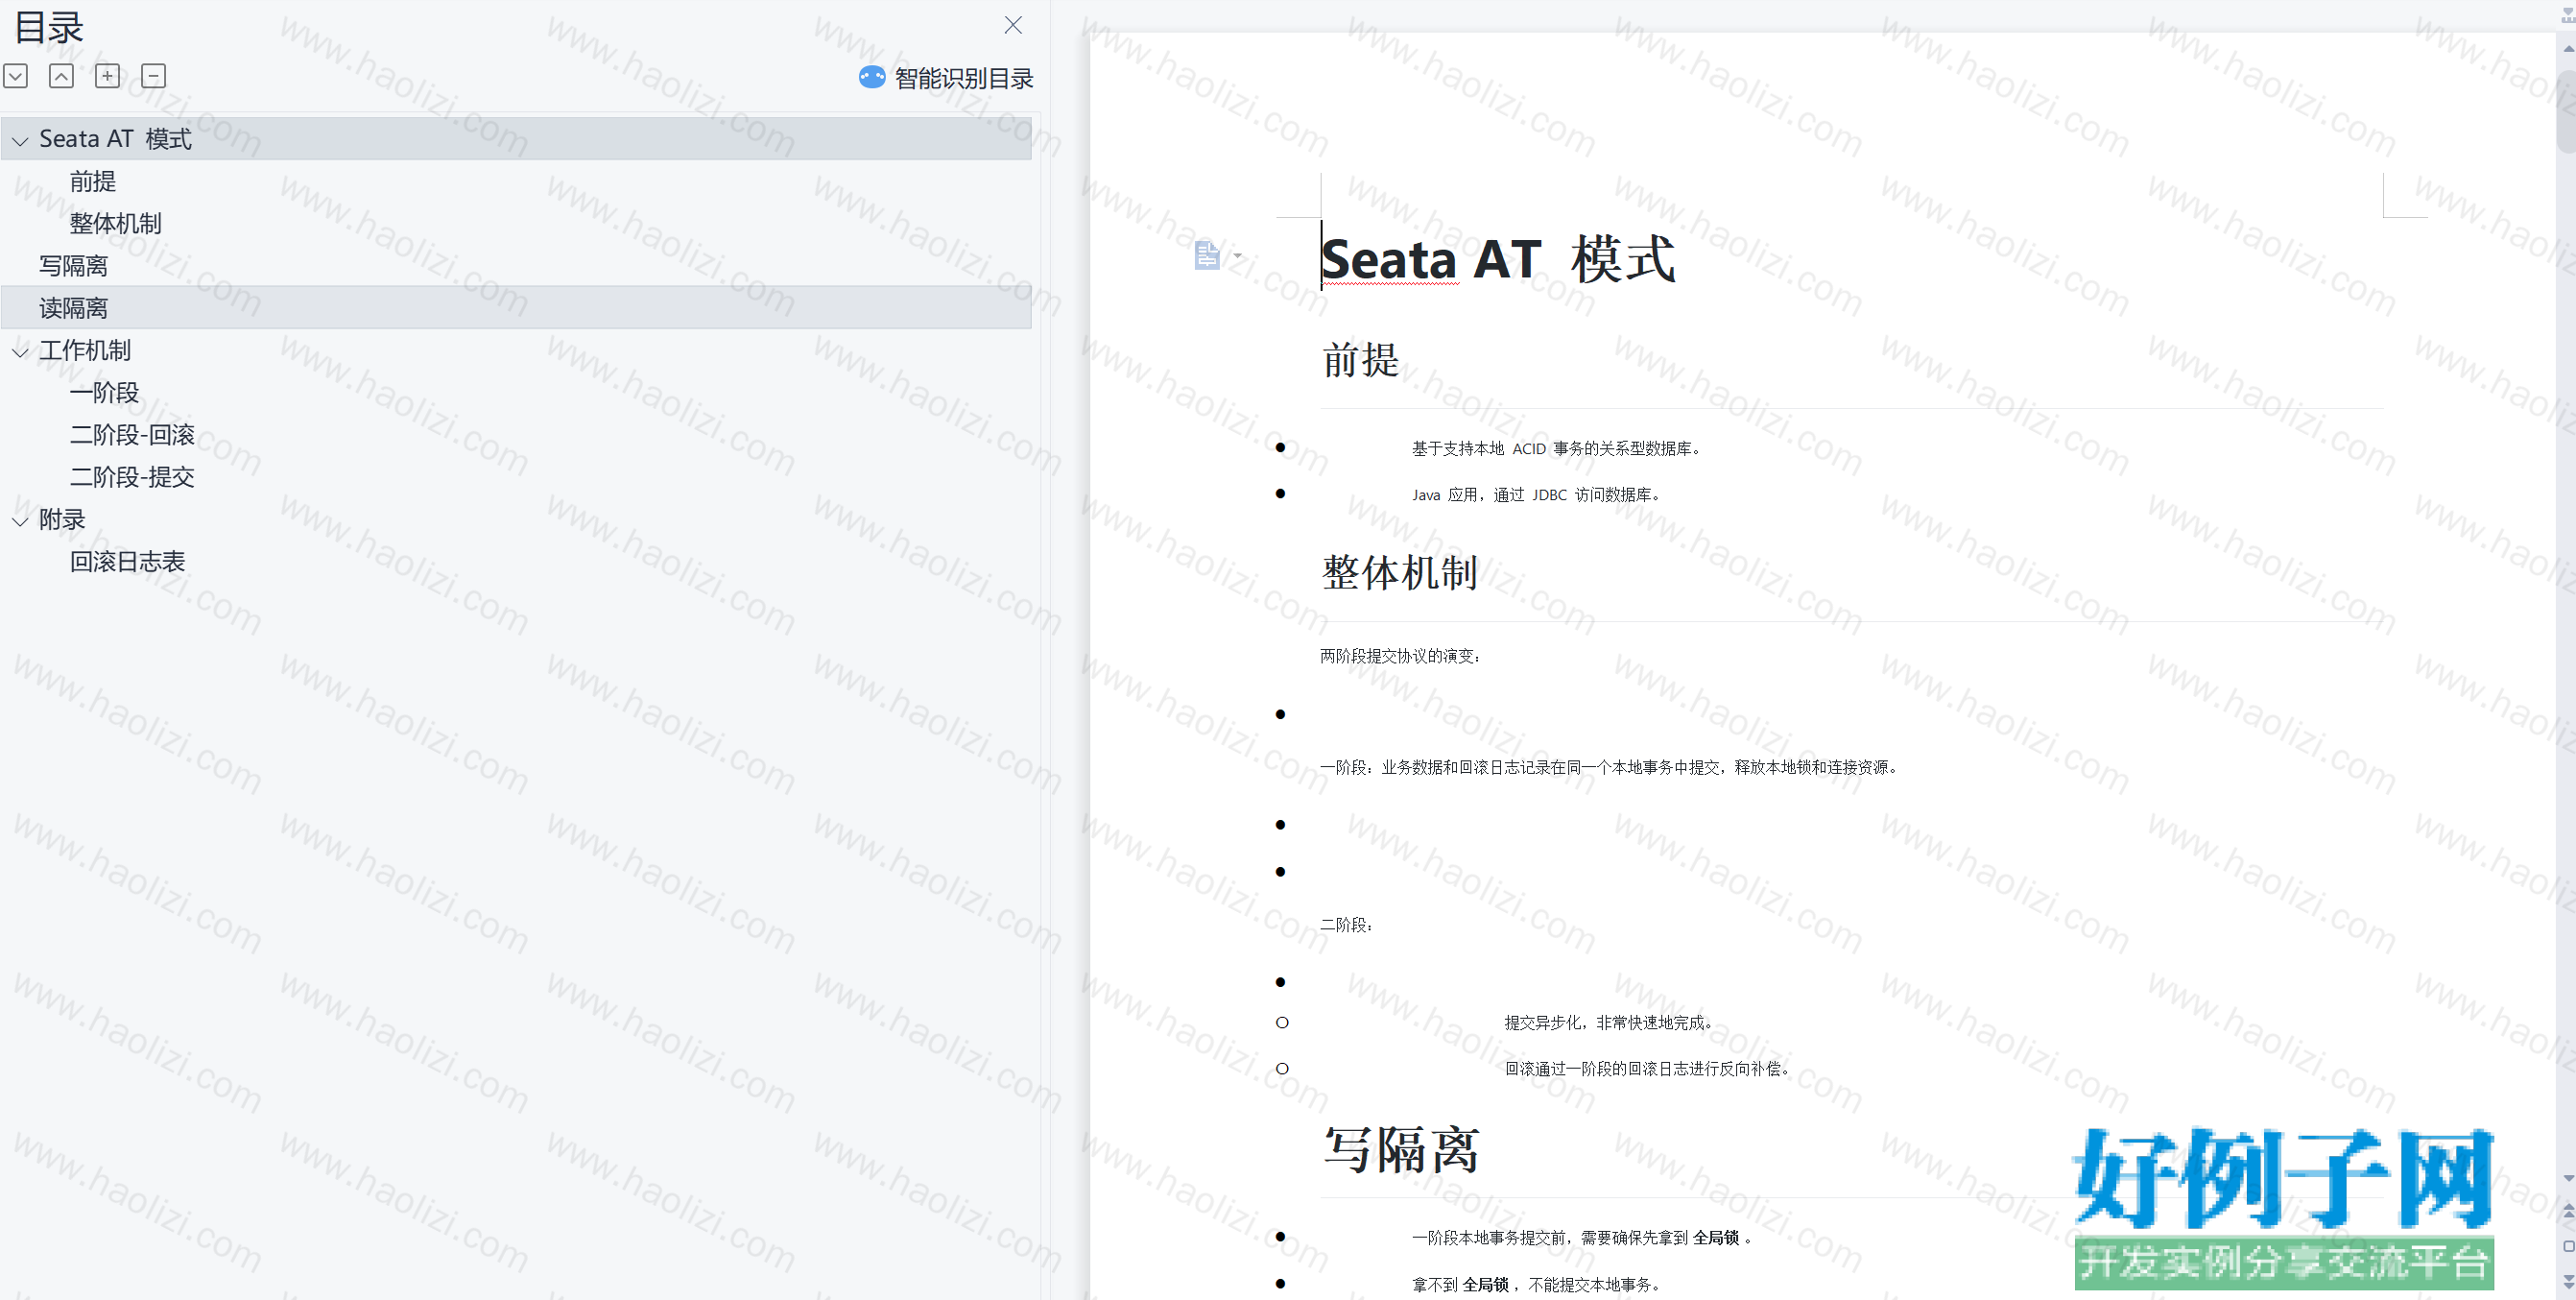Click the expand-all-levels arrow icon in 目录 toolbar
The height and width of the screenshot is (1300, 2576).
(15, 76)
